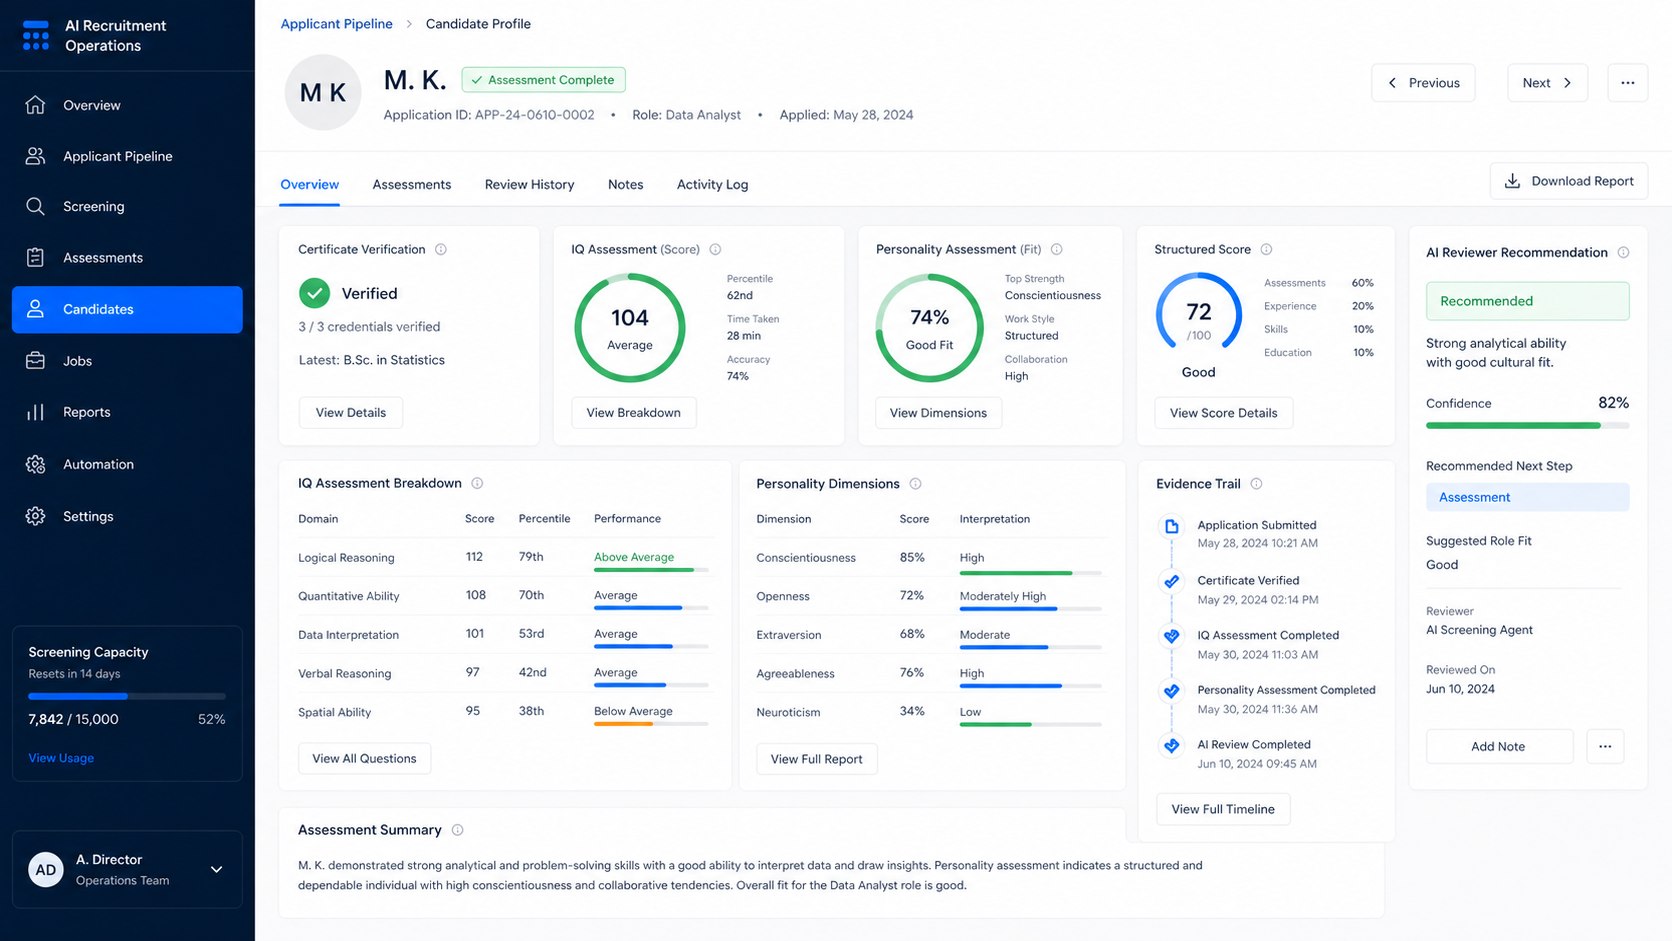Click the Add Note button
Screen dimensions: 1672x941
coord(1498,746)
